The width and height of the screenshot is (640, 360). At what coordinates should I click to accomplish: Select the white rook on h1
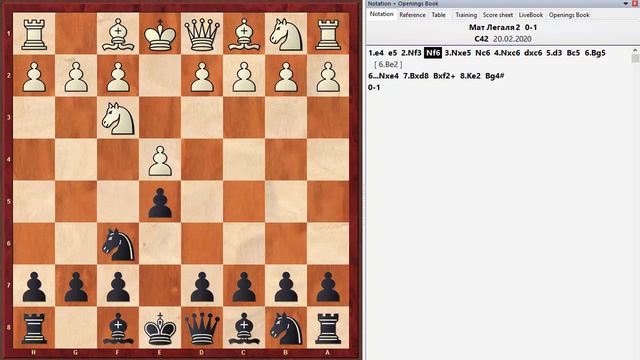34,33
